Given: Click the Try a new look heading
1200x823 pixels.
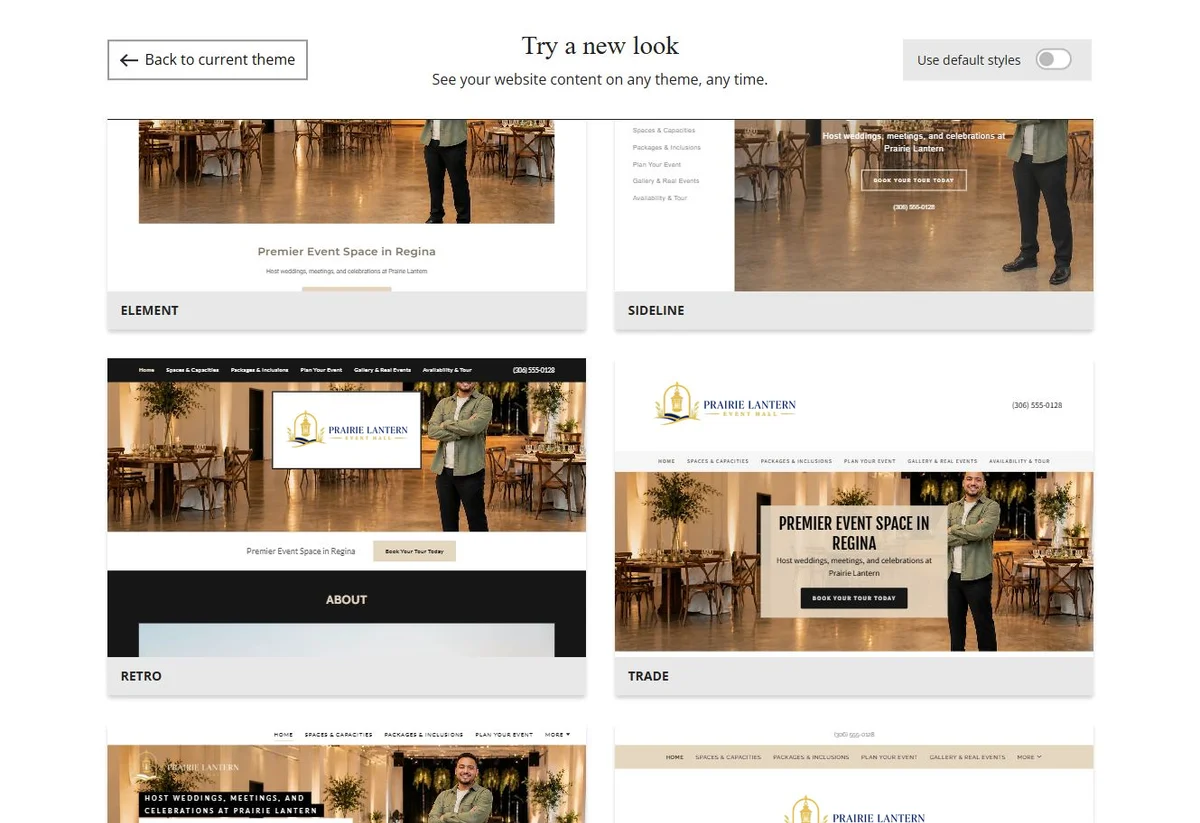Looking at the screenshot, I should pos(600,46).
